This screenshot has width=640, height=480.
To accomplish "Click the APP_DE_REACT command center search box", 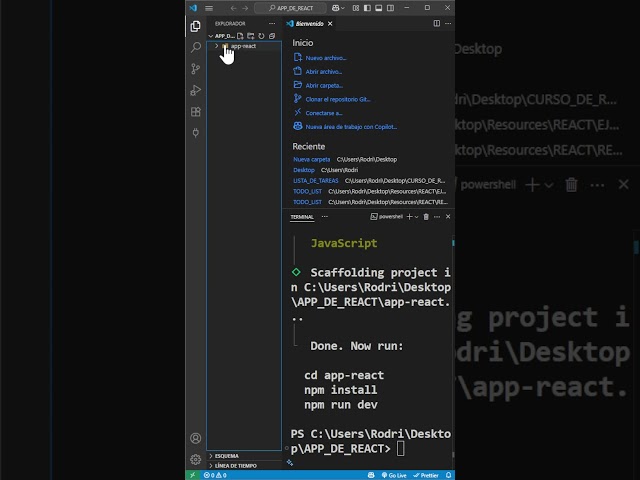I will click(290, 8).
